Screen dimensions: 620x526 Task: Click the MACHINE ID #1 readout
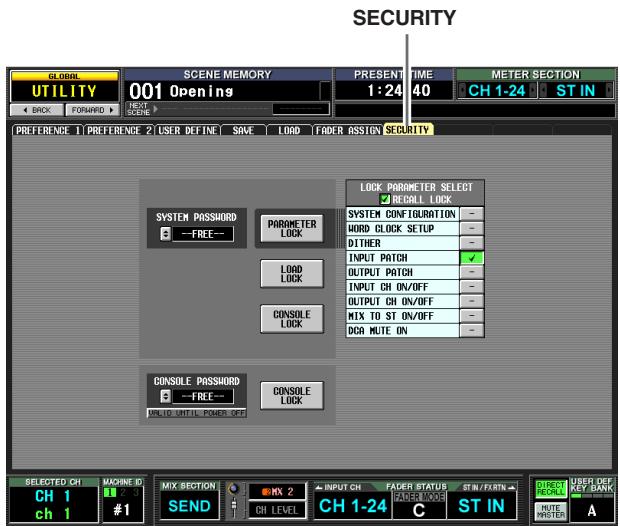[122, 510]
